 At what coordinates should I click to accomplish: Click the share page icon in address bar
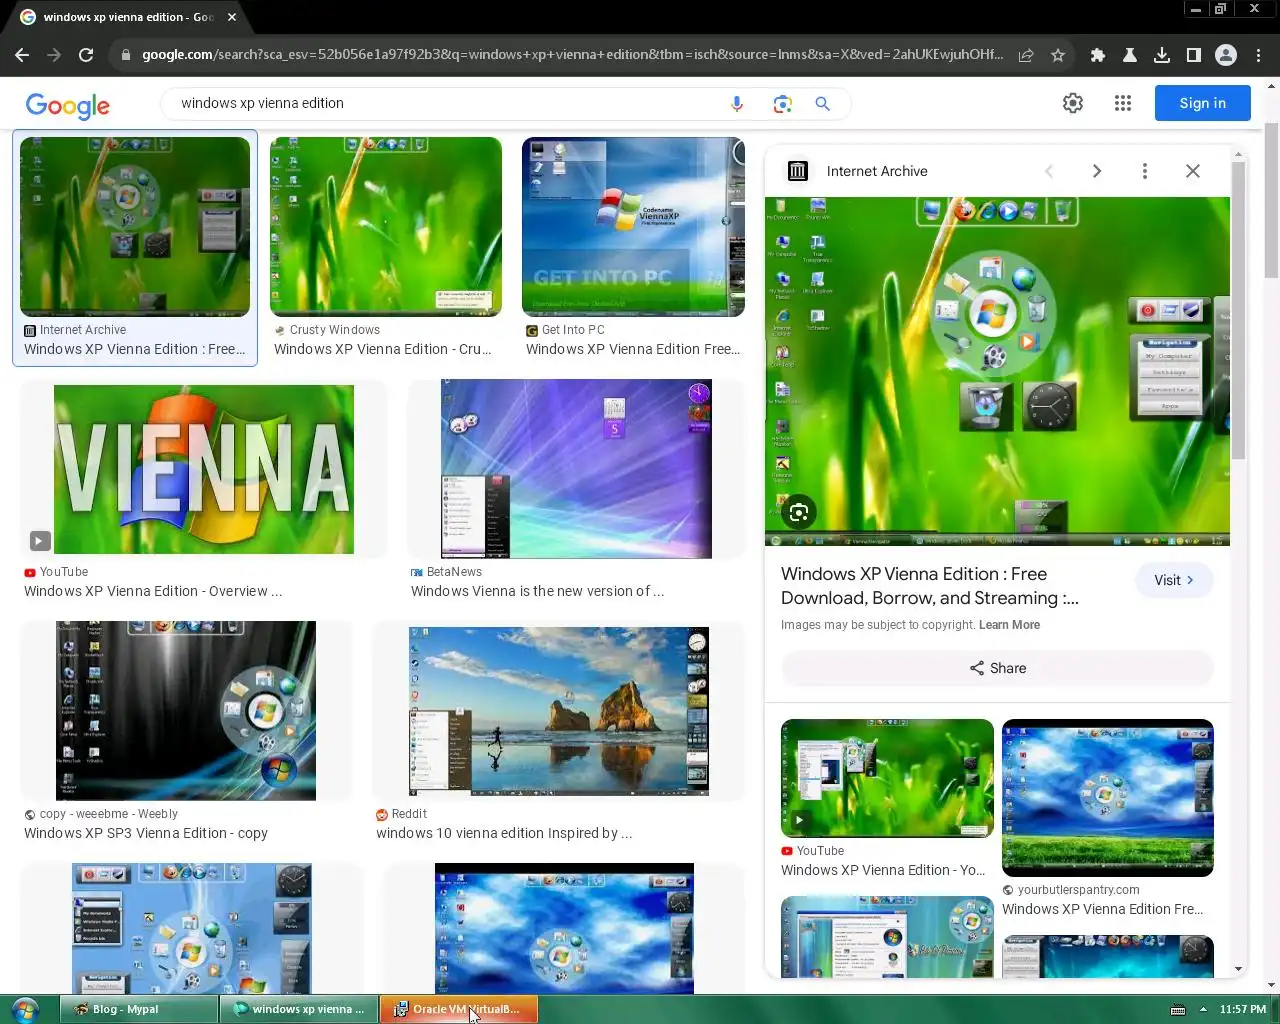(x=1026, y=55)
